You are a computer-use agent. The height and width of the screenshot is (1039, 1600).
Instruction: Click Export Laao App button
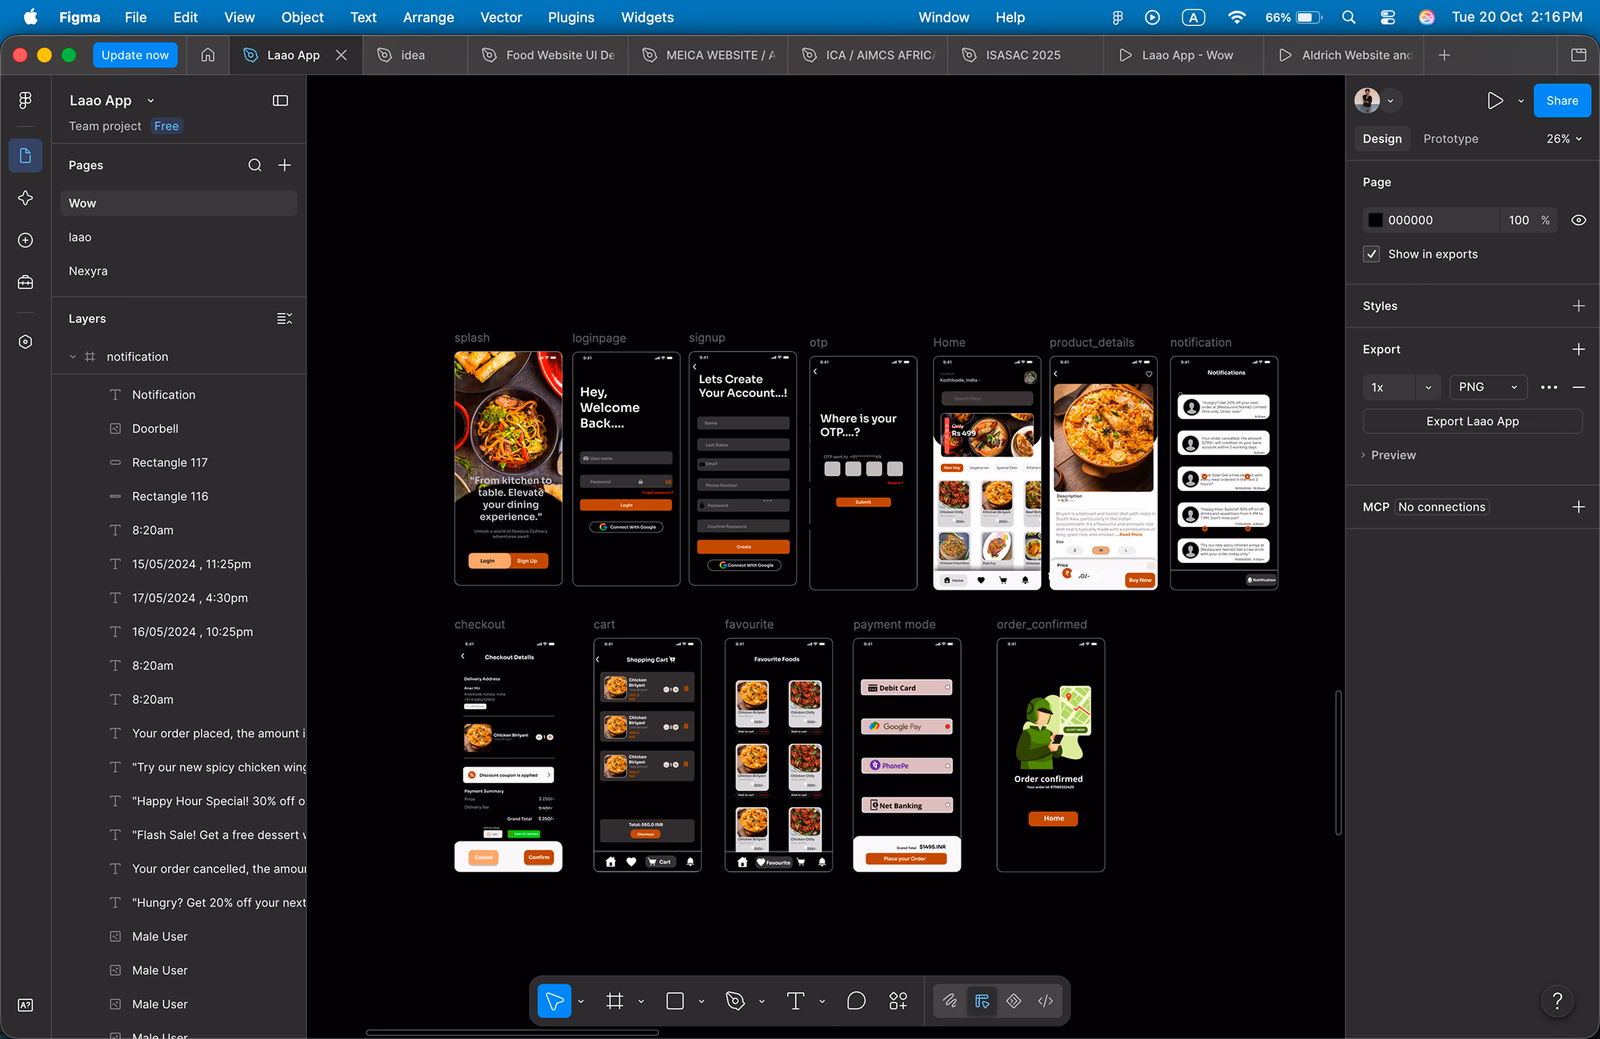[1472, 421]
